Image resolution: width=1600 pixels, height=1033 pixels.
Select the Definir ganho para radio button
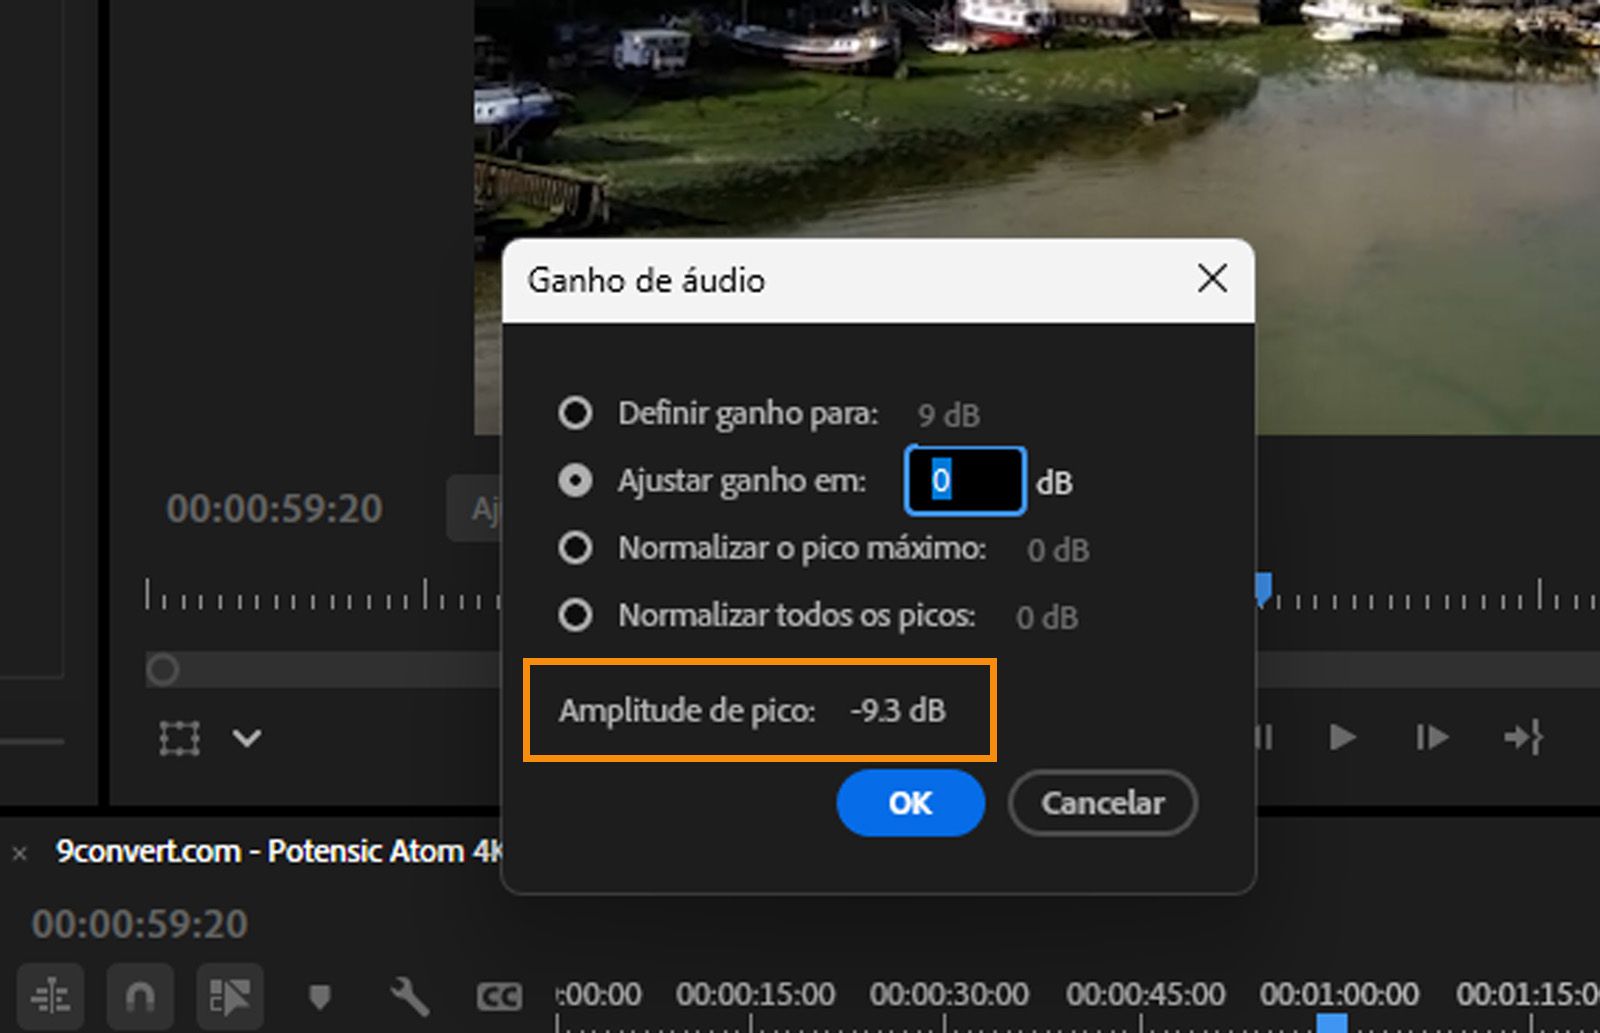click(x=575, y=412)
